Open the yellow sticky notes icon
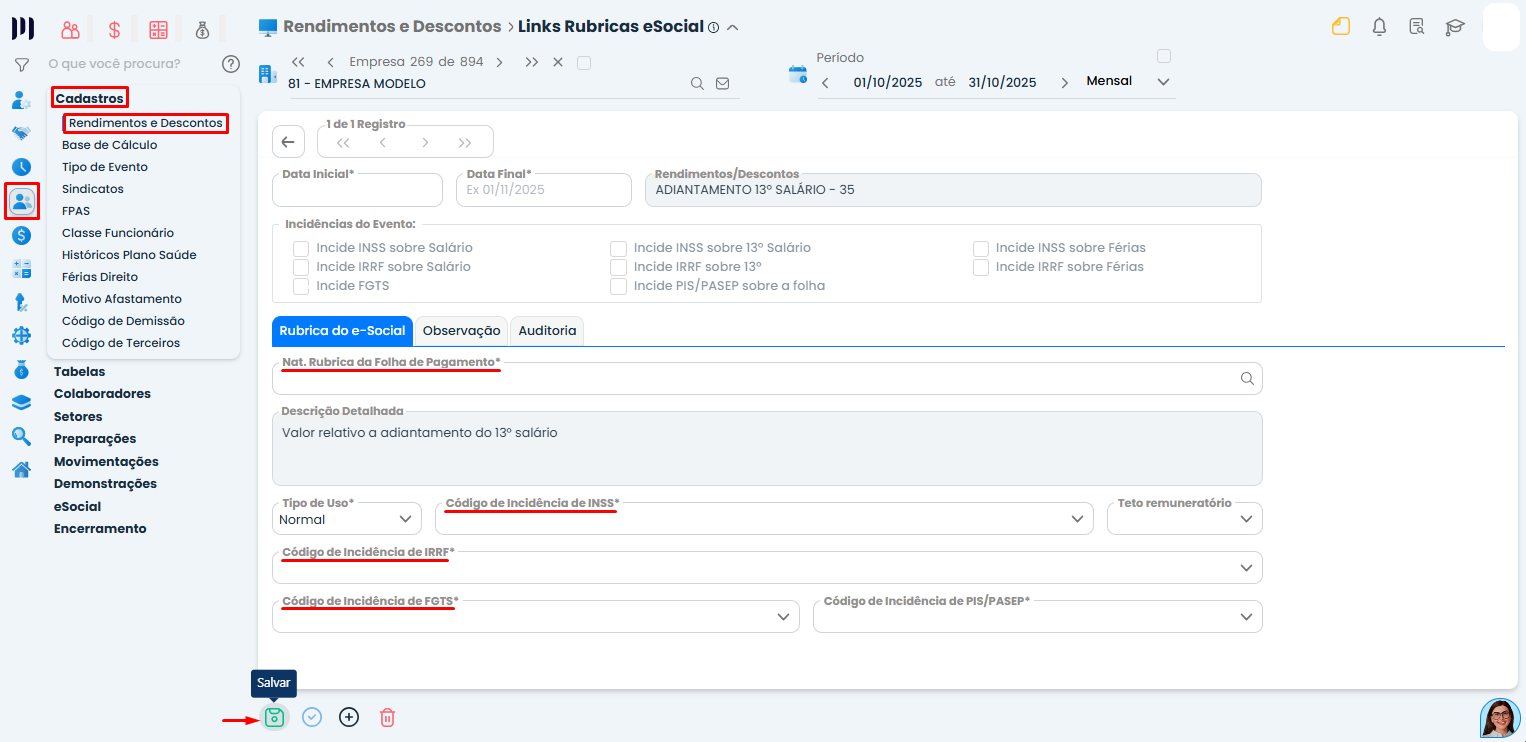This screenshot has height=742, width=1526. pos(1341,27)
